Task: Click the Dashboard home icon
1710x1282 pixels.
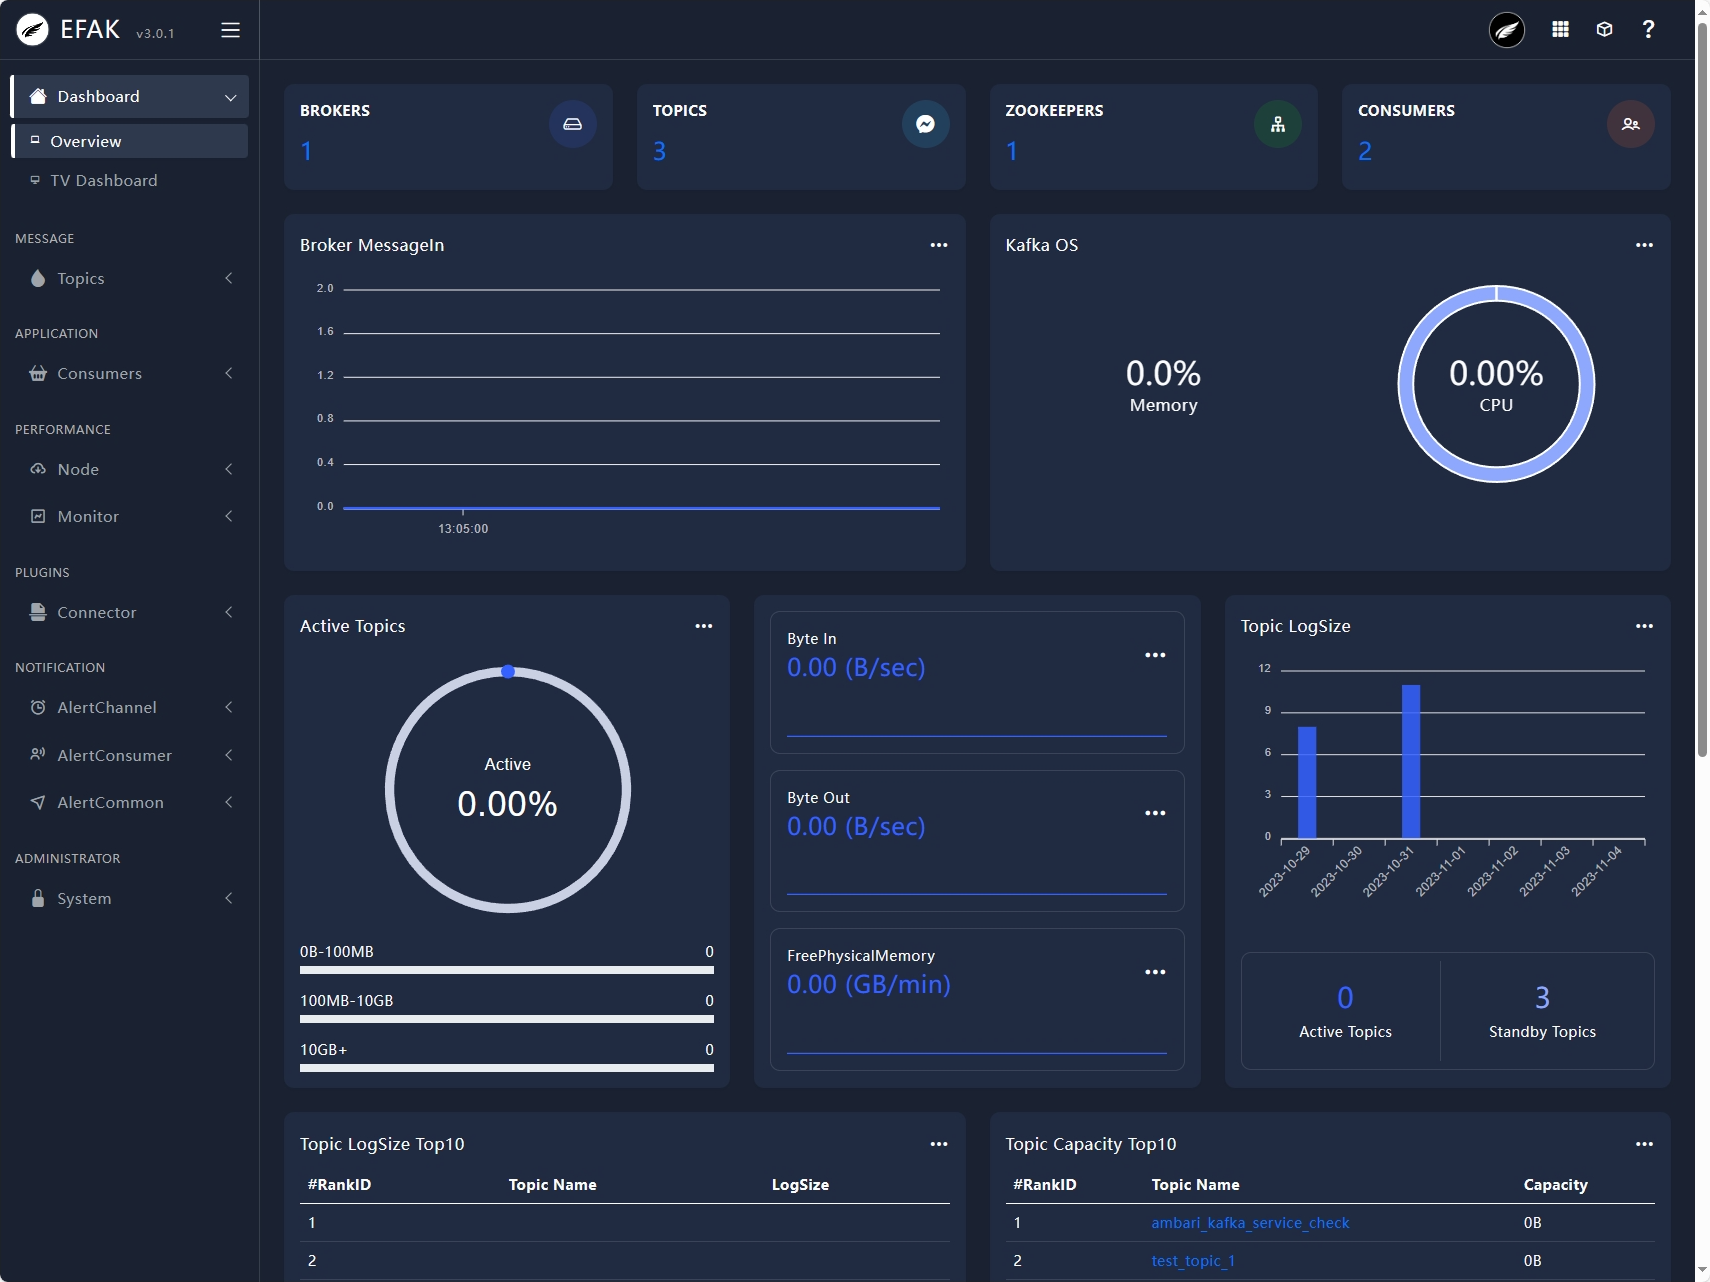Action: (38, 96)
